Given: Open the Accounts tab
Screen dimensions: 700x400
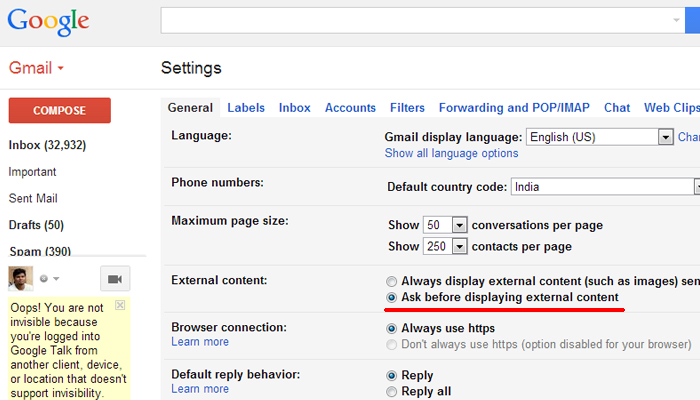Looking at the screenshot, I should (x=350, y=108).
